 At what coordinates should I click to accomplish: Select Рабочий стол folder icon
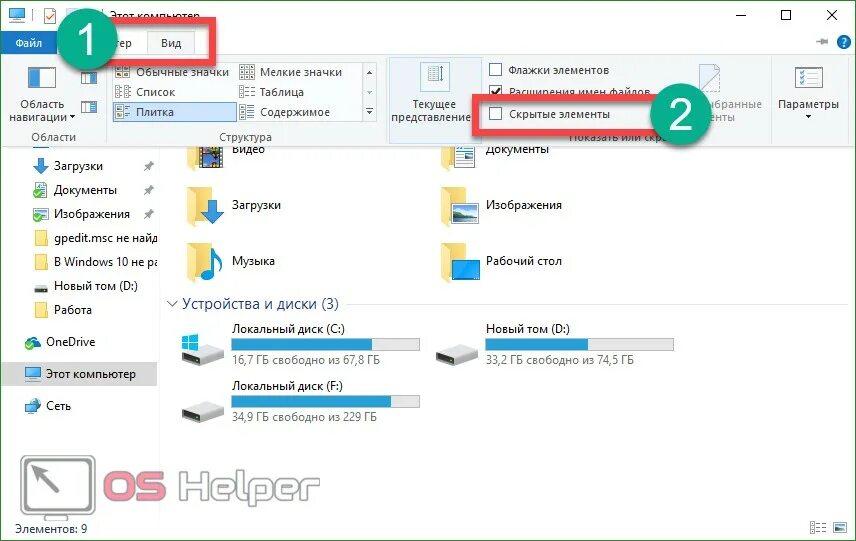tap(460, 263)
